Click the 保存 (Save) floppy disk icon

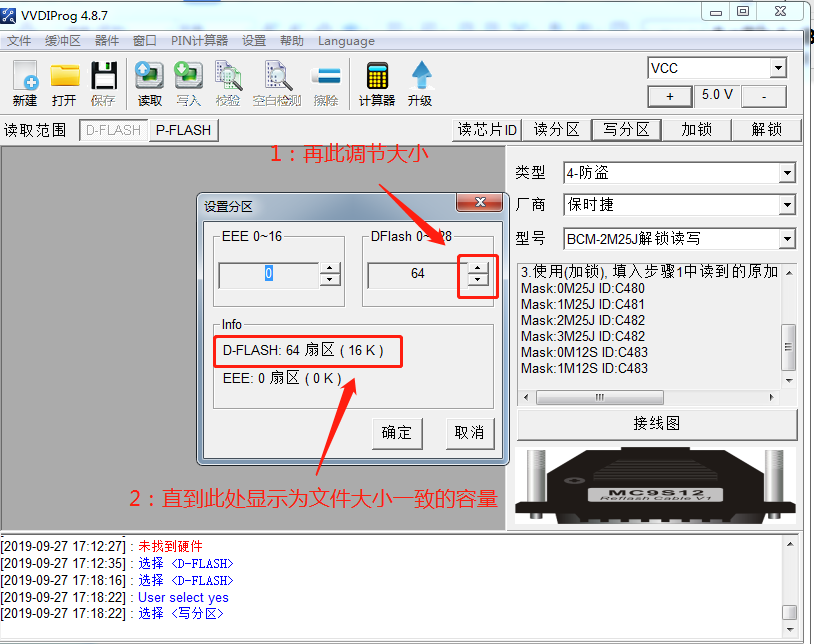coord(103,83)
